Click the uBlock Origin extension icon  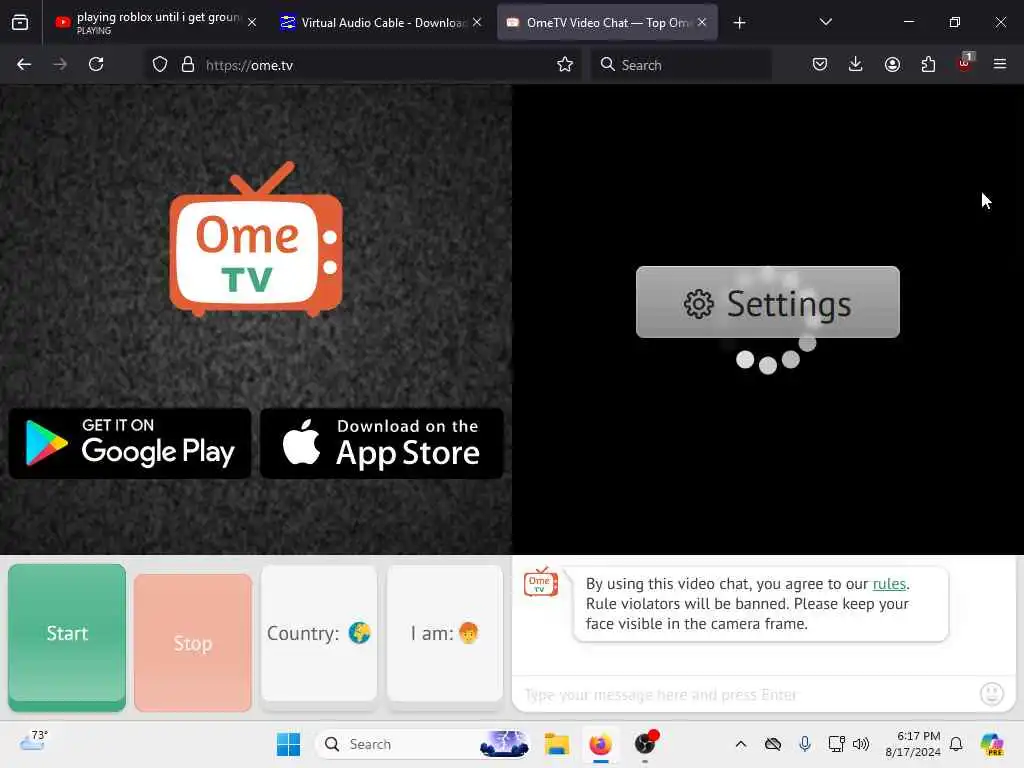[965, 63]
